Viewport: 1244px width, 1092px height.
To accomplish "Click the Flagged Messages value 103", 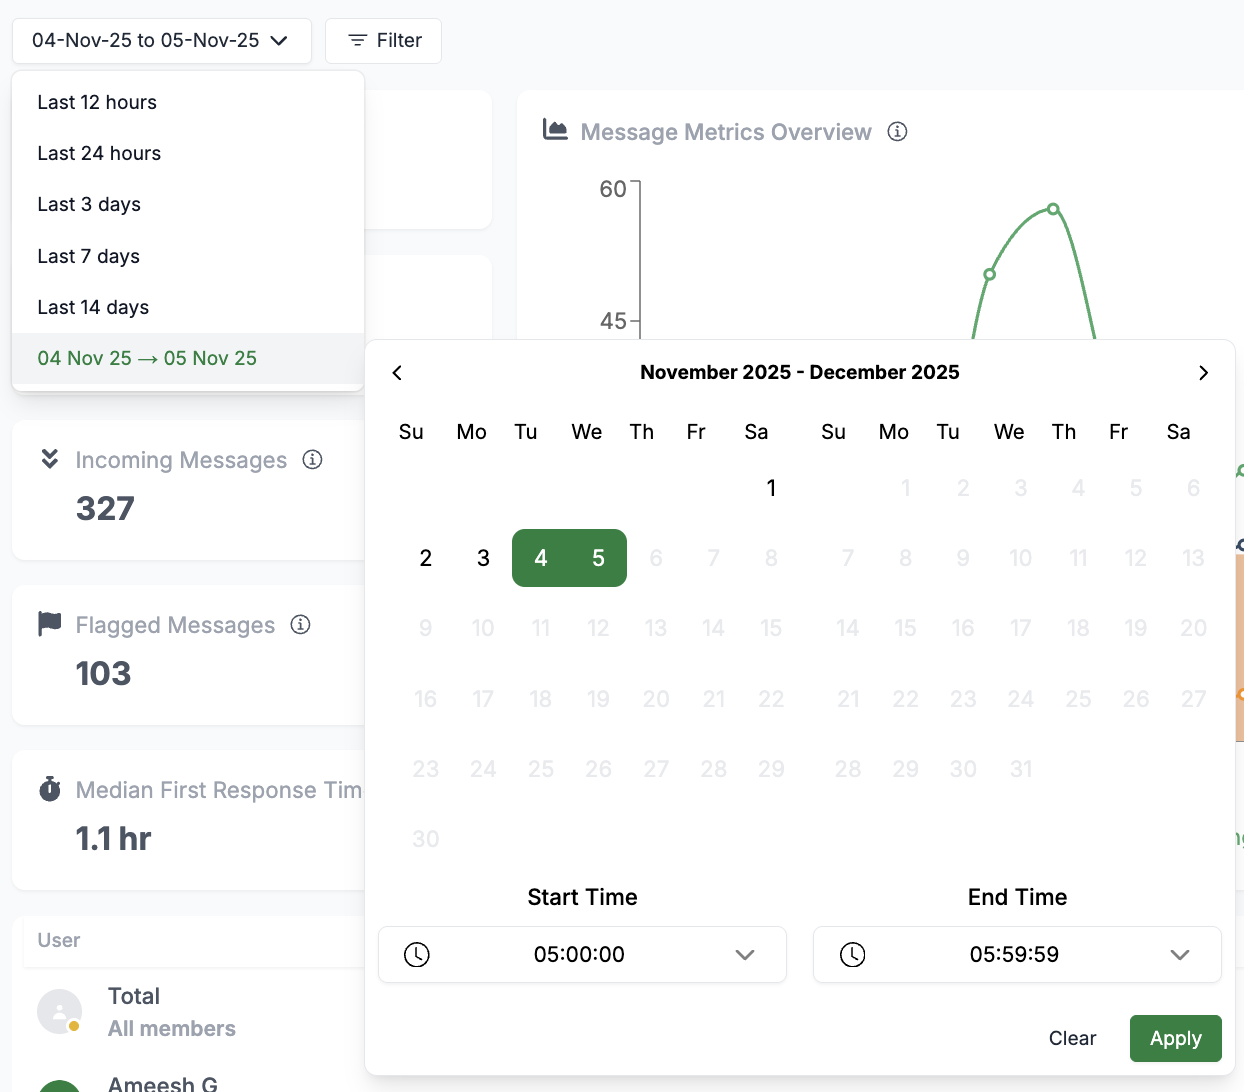I will [104, 674].
